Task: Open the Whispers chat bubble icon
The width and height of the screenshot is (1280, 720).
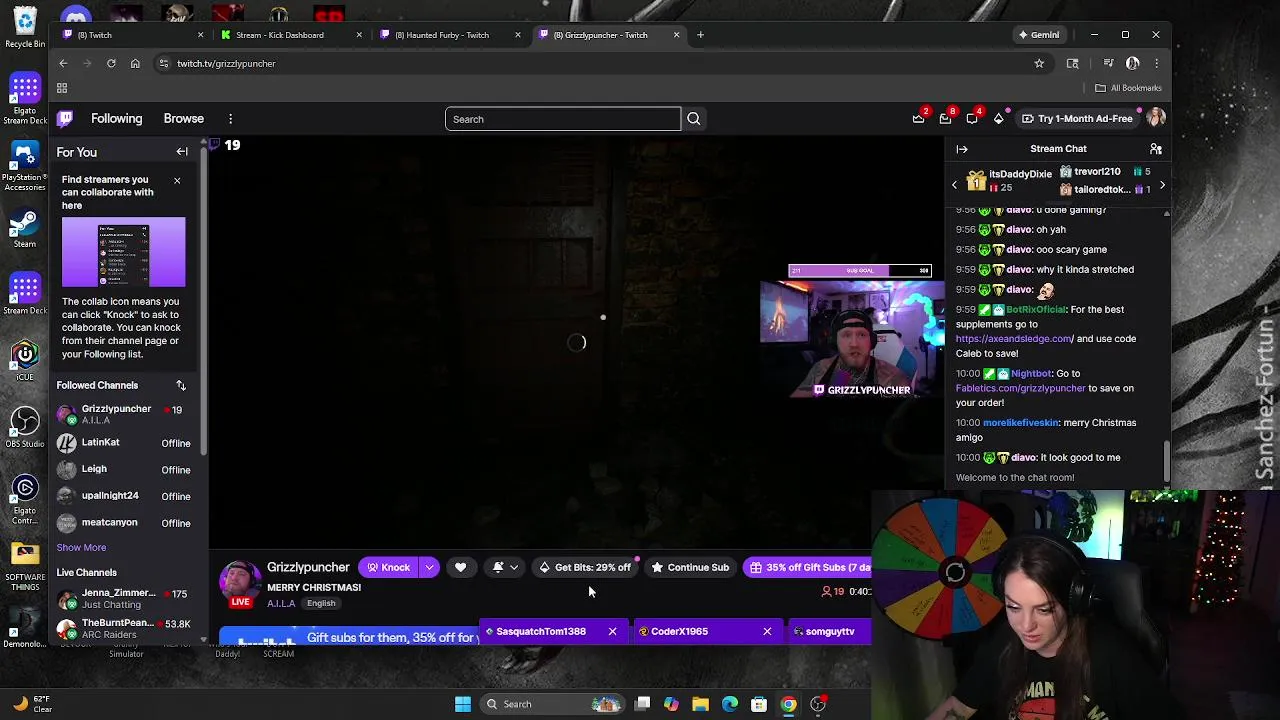Action: coord(972,118)
